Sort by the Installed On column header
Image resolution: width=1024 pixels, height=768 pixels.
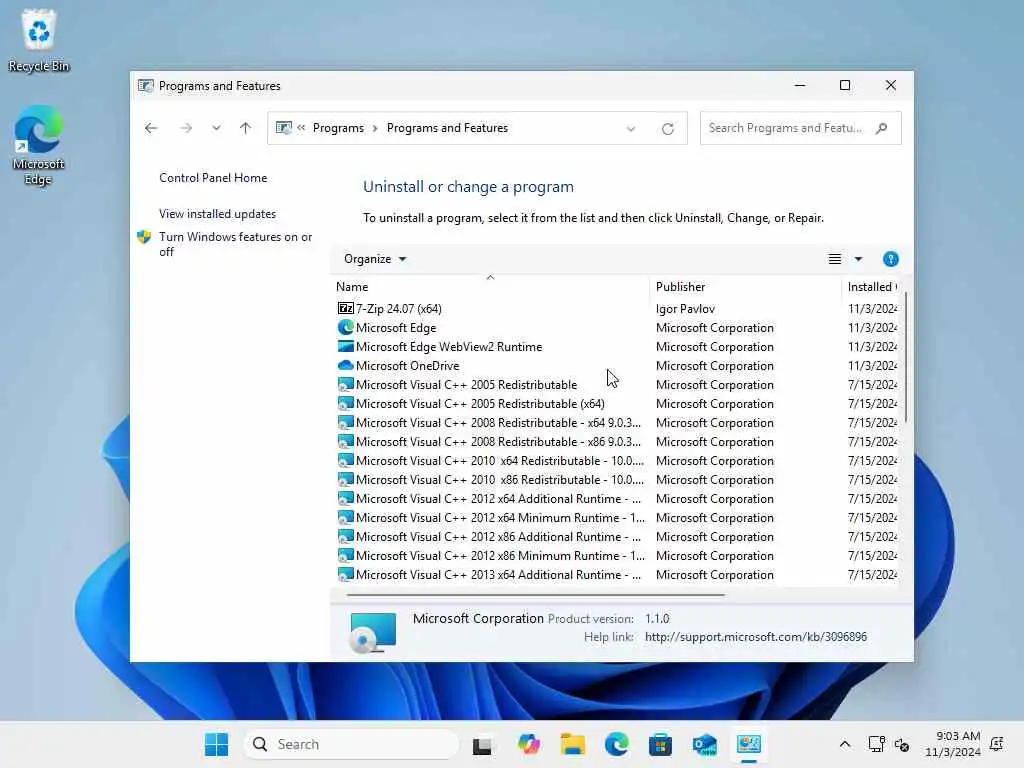coord(871,287)
